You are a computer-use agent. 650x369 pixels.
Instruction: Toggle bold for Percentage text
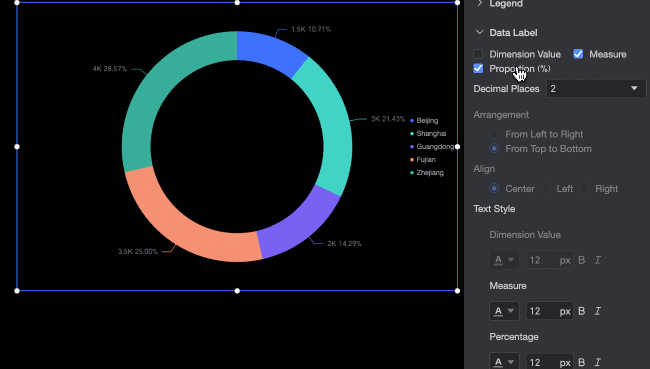pyautogui.click(x=582, y=362)
